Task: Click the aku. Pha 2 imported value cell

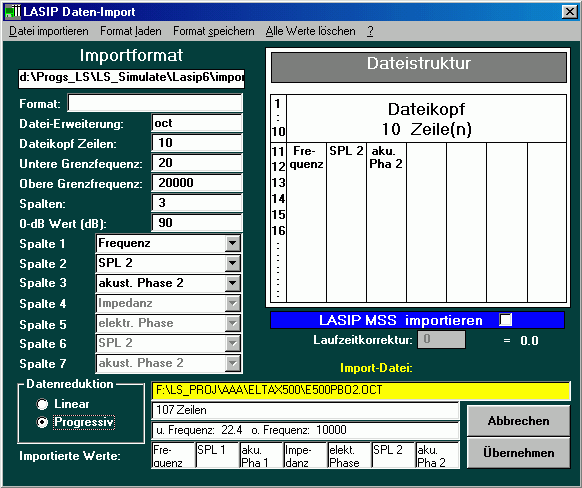Action: click(438, 455)
